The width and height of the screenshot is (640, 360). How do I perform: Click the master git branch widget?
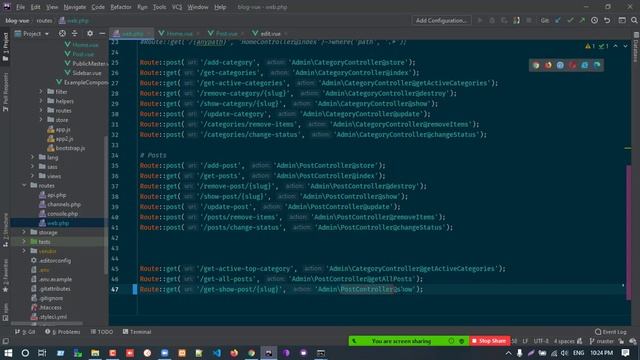click(602, 341)
